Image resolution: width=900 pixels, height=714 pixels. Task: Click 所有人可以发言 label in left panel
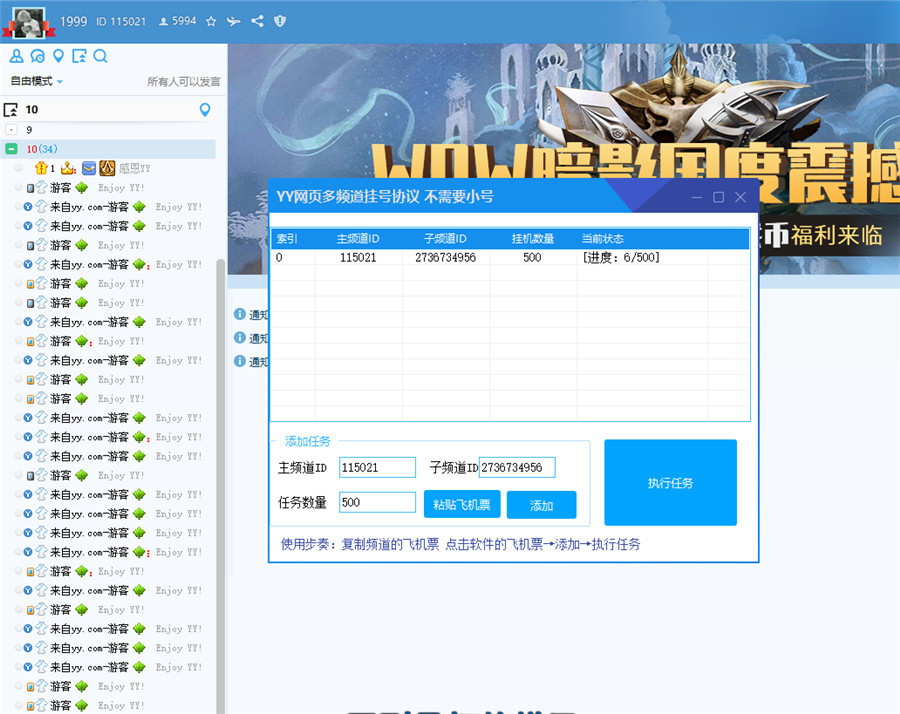click(x=184, y=82)
